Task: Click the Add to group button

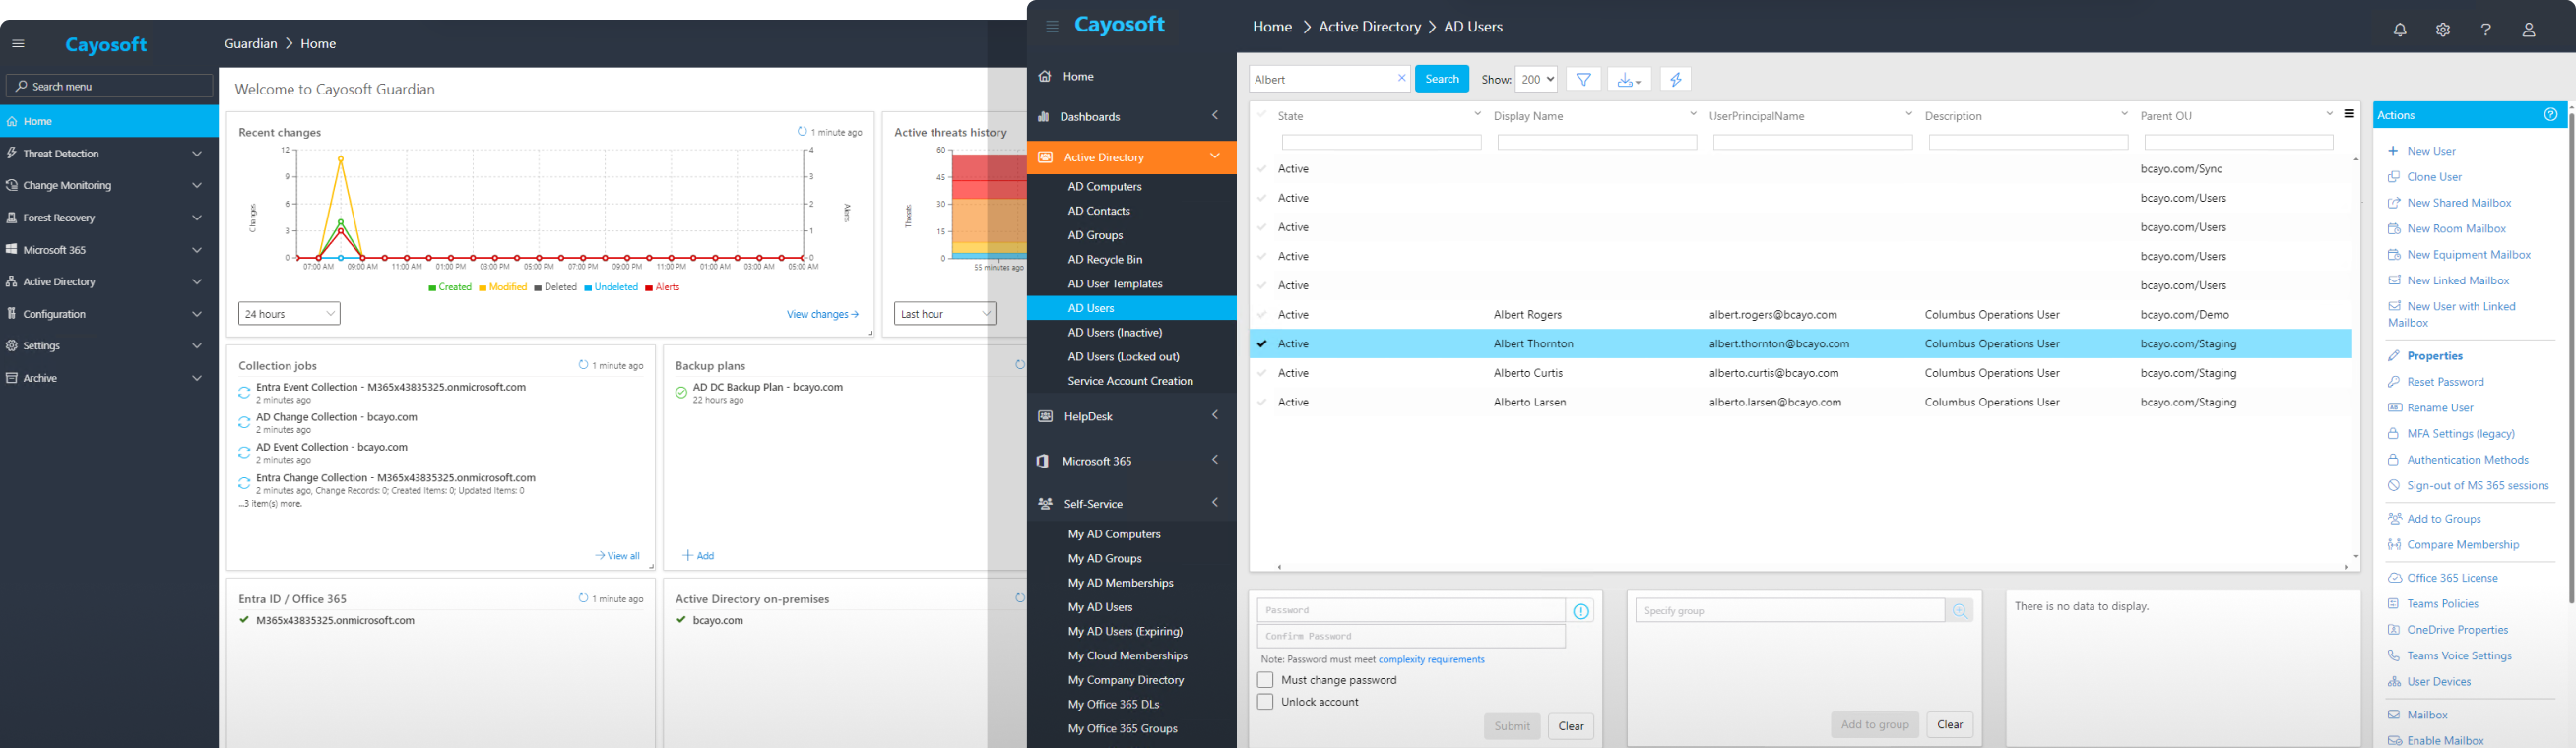Action: tap(1875, 724)
